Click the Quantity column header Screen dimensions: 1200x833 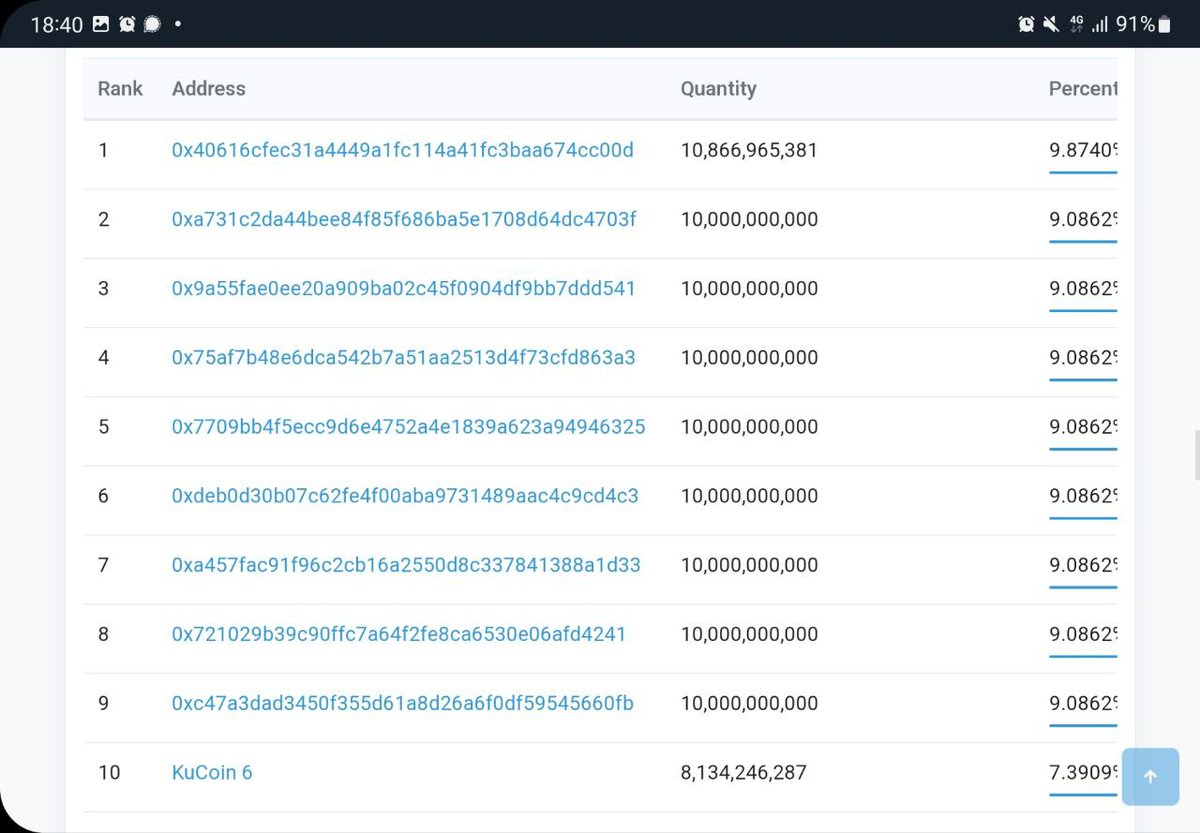(718, 88)
